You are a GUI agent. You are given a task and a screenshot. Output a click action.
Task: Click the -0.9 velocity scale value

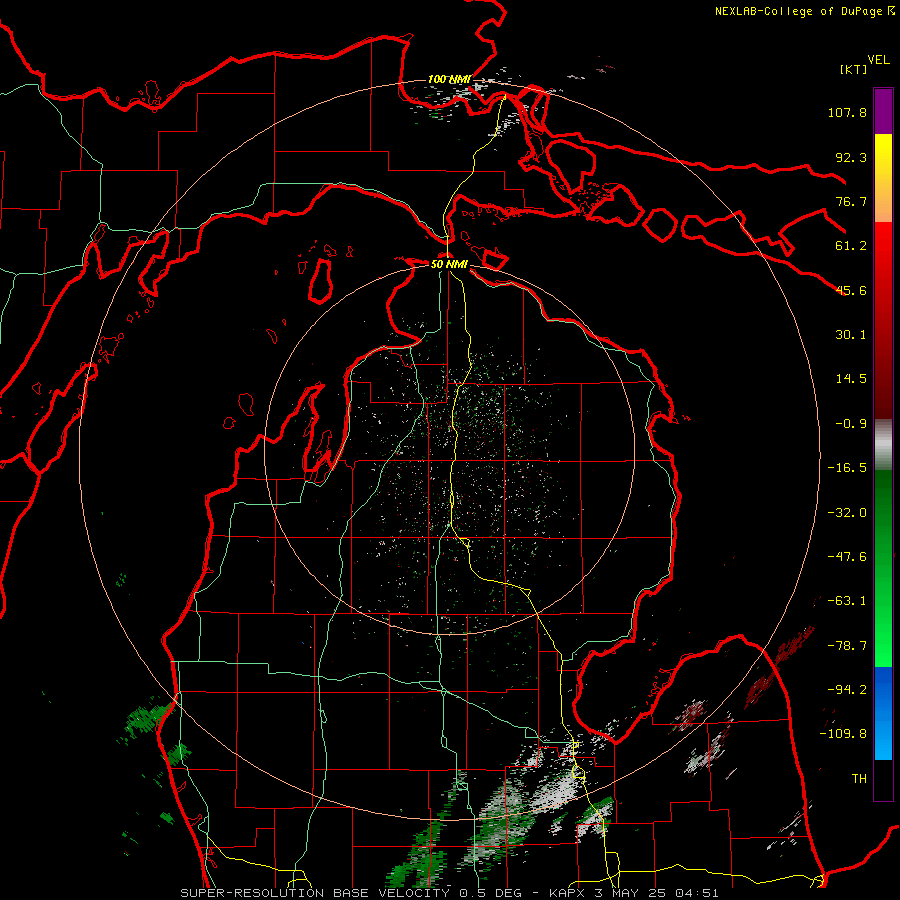(x=851, y=424)
